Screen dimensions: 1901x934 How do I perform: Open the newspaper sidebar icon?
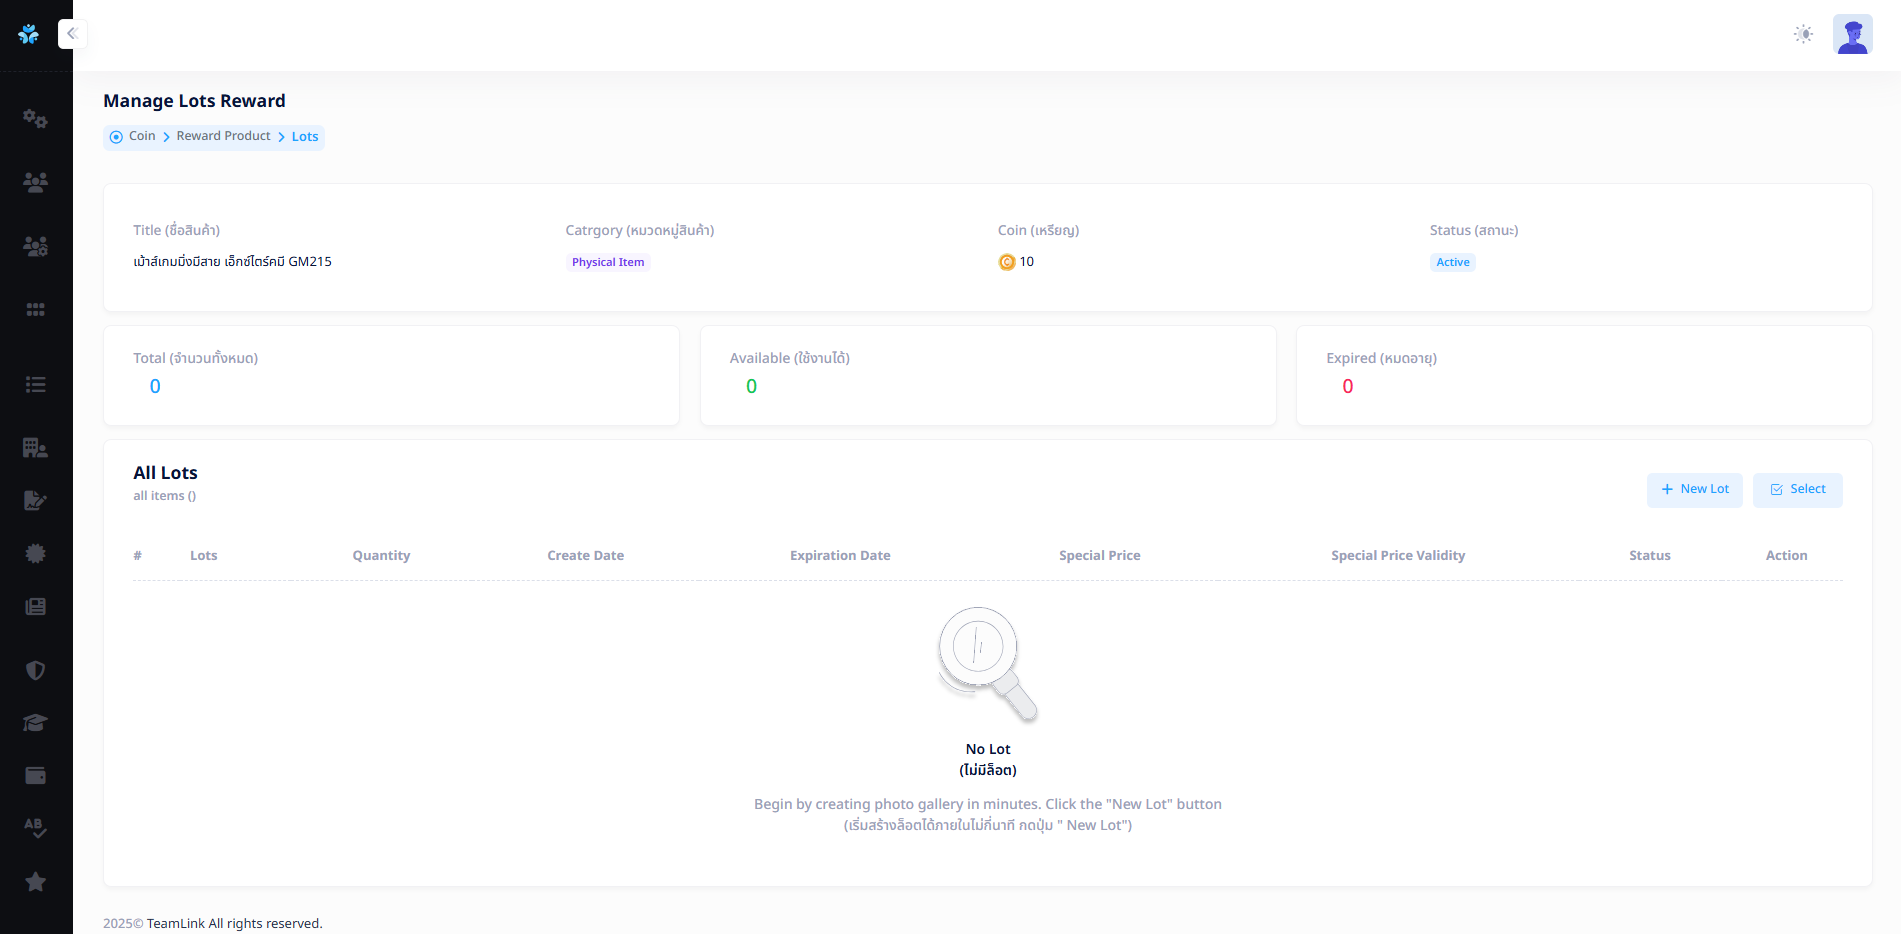(x=35, y=607)
